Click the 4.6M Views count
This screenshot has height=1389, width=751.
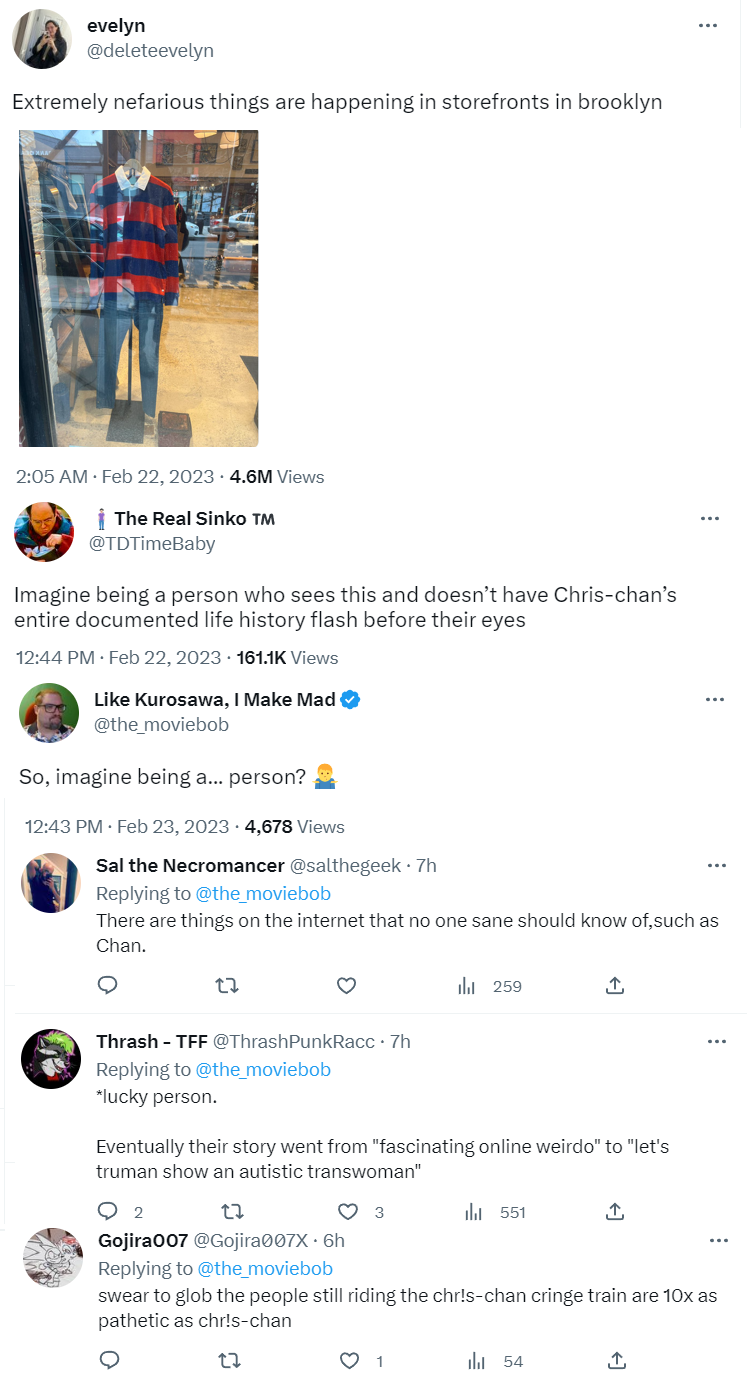[277, 477]
